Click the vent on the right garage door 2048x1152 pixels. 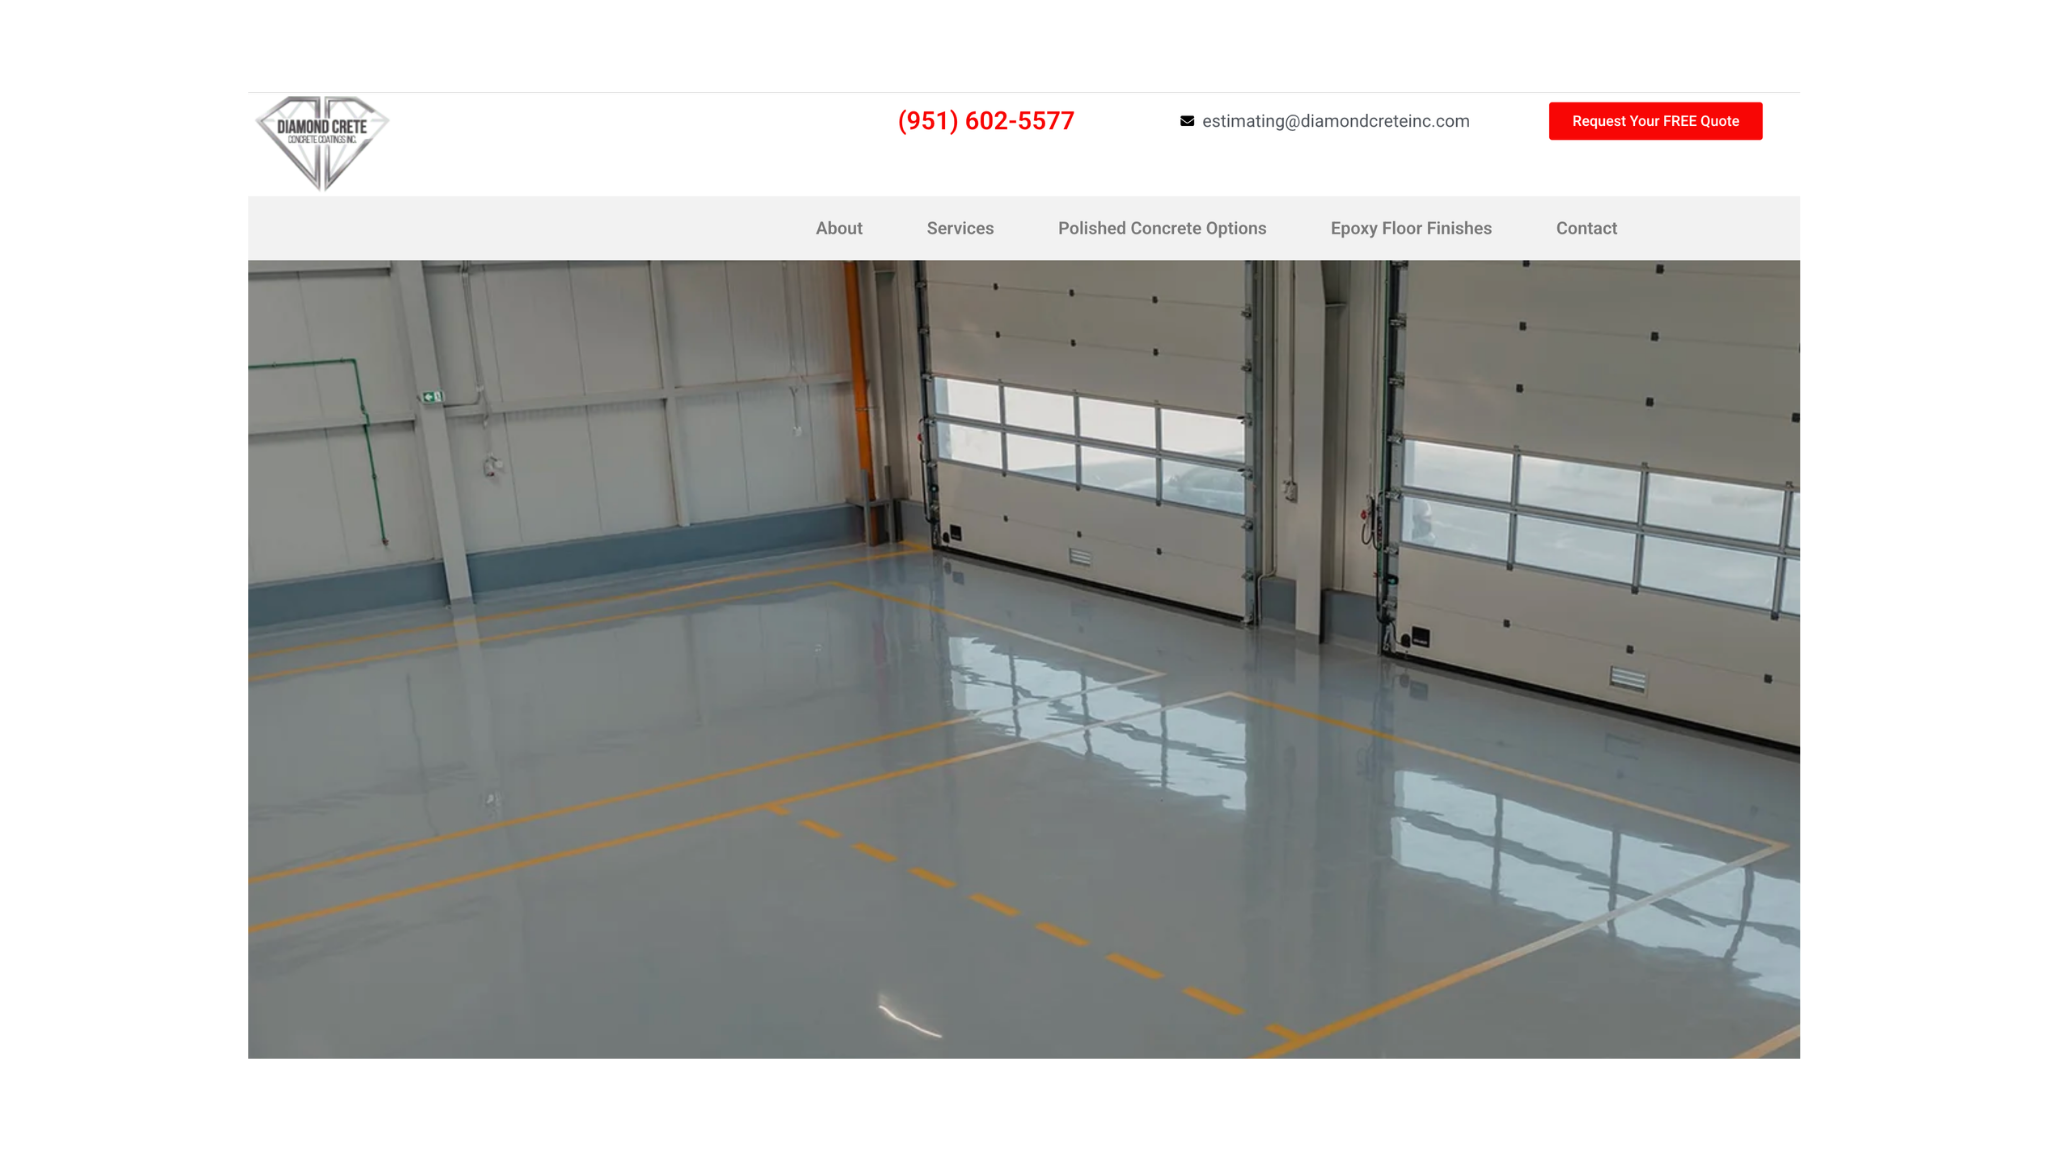(x=1627, y=680)
